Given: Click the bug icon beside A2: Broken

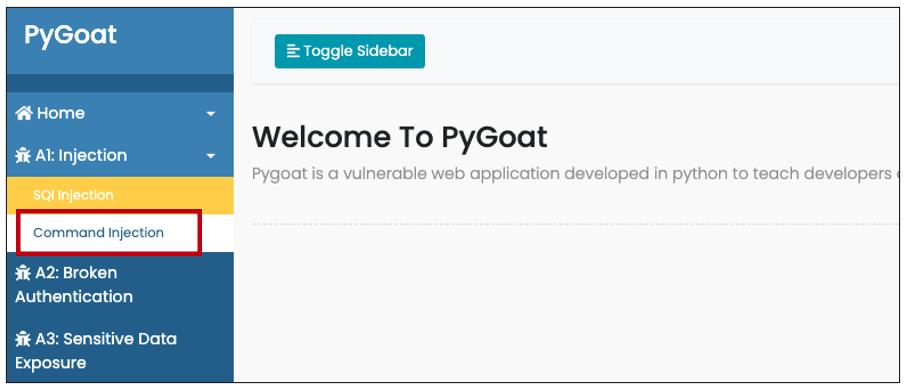Looking at the screenshot, I should pos(23,273).
